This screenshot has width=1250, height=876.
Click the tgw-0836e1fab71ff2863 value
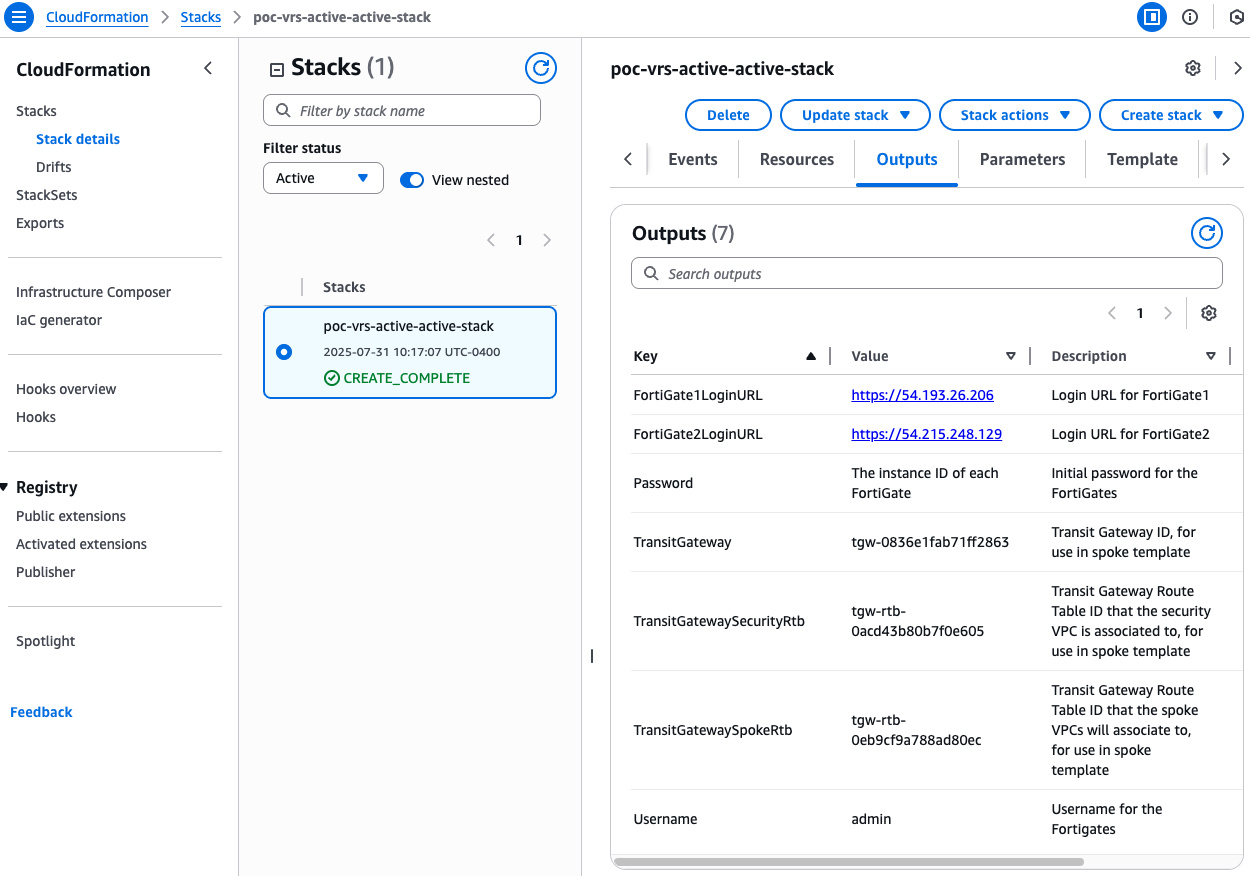(x=930, y=542)
